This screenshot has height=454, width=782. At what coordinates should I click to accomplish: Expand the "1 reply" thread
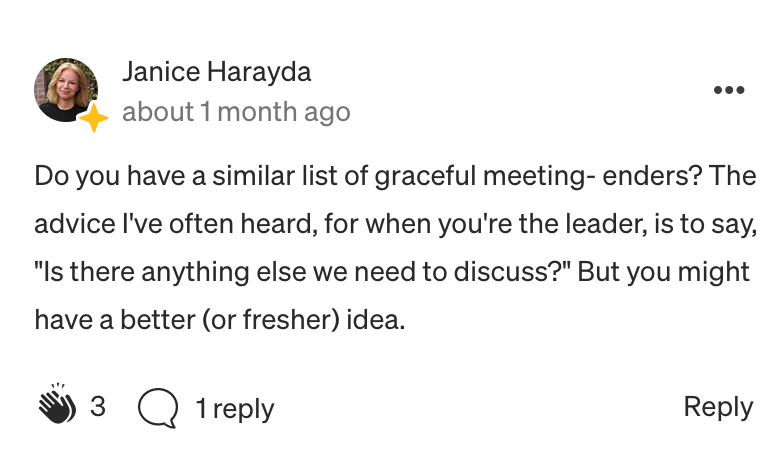tap(235, 409)
